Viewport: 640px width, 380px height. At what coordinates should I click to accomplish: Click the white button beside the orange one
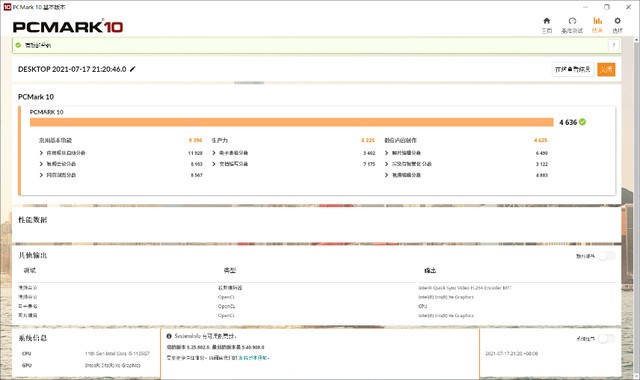(x=573, y=69)
